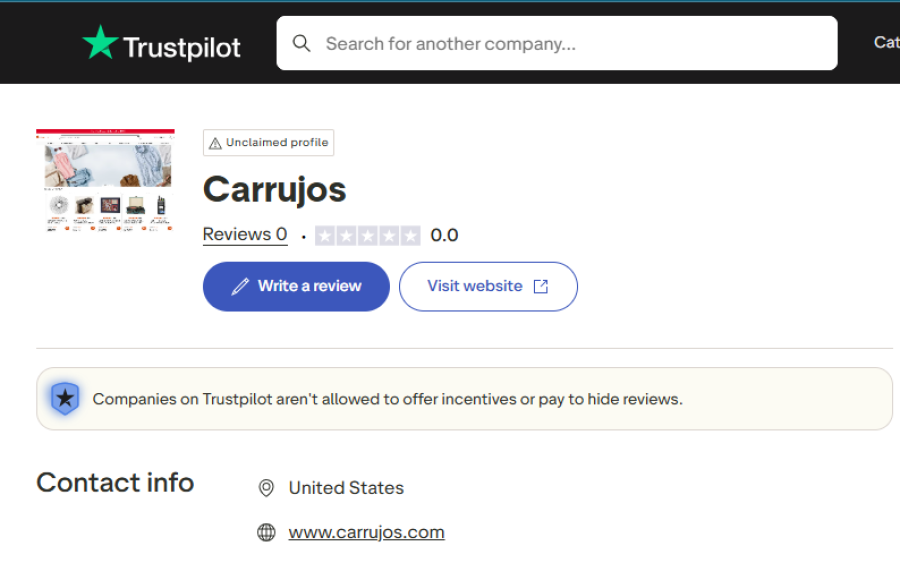Open the www.carrujos.com link
Viewport: 900px width, 580px height.
pyautogui.click(x=366, y=532)
